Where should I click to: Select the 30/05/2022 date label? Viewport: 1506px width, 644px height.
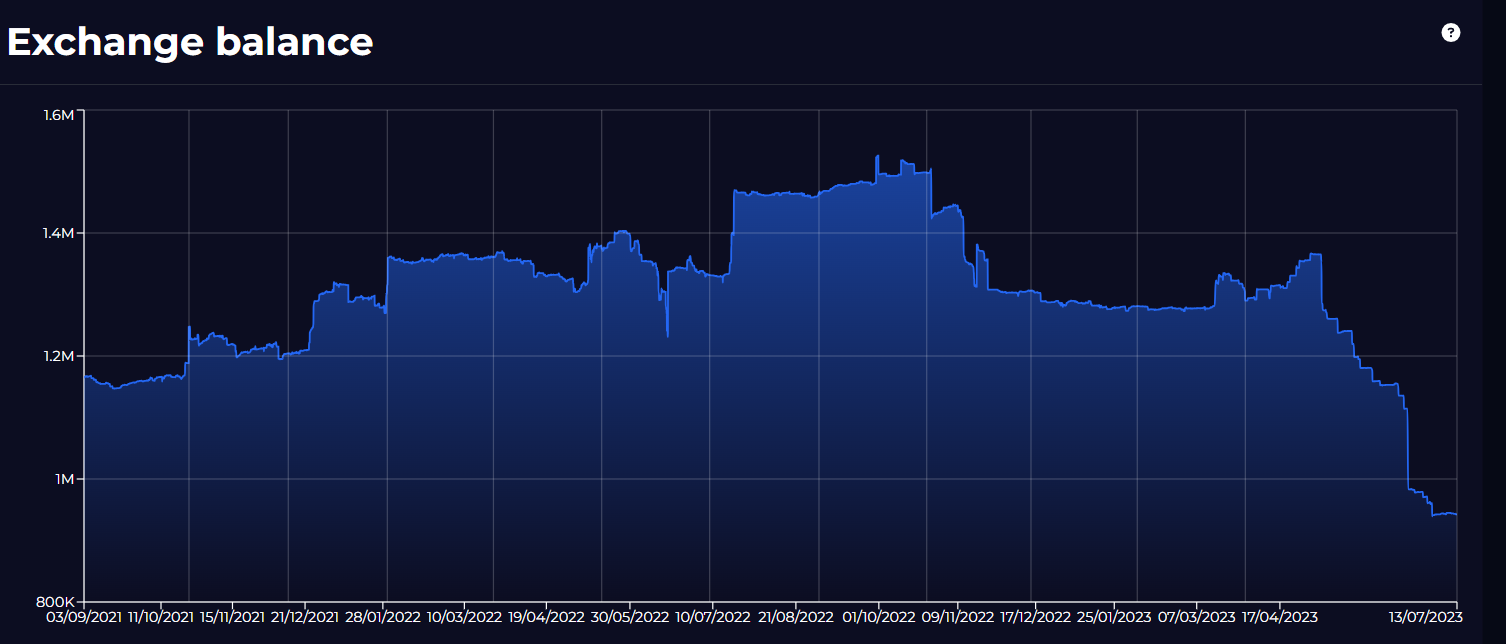click(x=629, y=617)
